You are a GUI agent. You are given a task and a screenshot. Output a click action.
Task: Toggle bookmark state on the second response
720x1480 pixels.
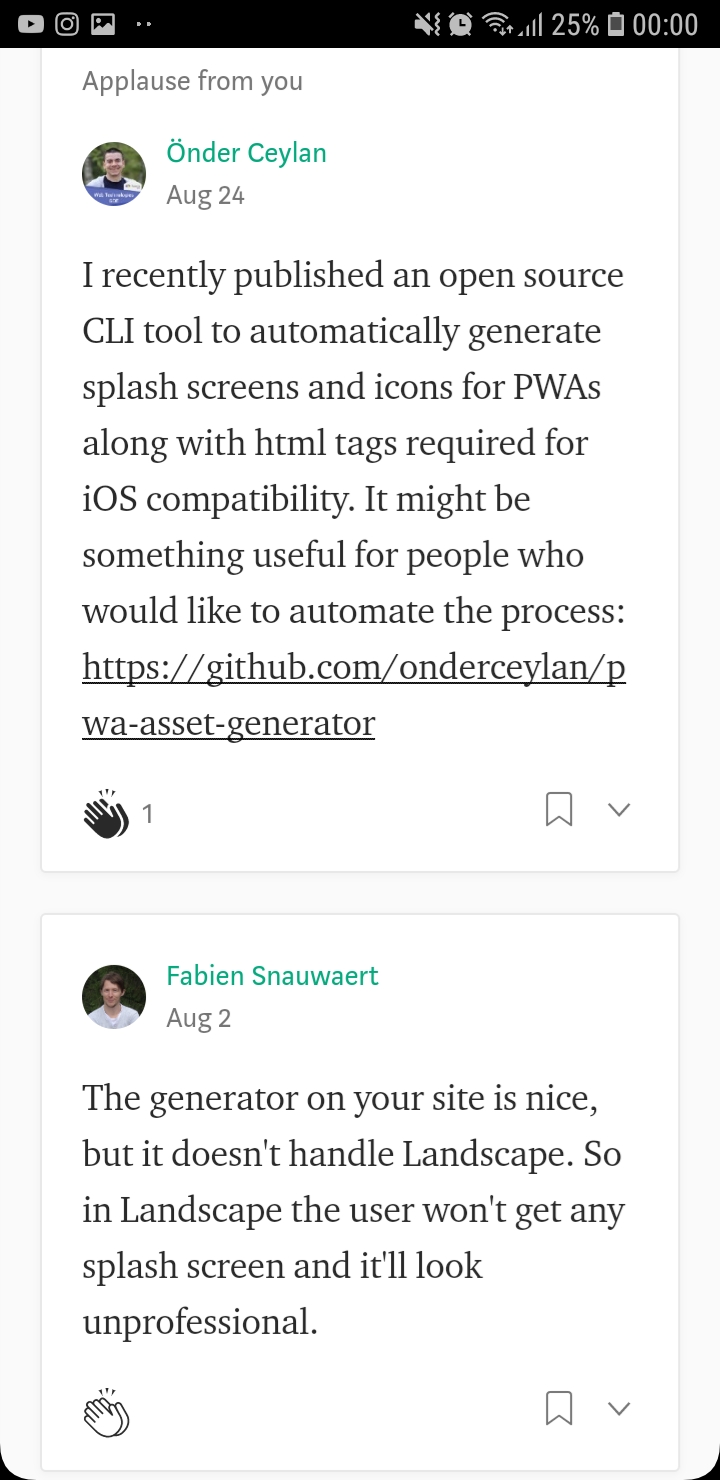click(559, 1407)
